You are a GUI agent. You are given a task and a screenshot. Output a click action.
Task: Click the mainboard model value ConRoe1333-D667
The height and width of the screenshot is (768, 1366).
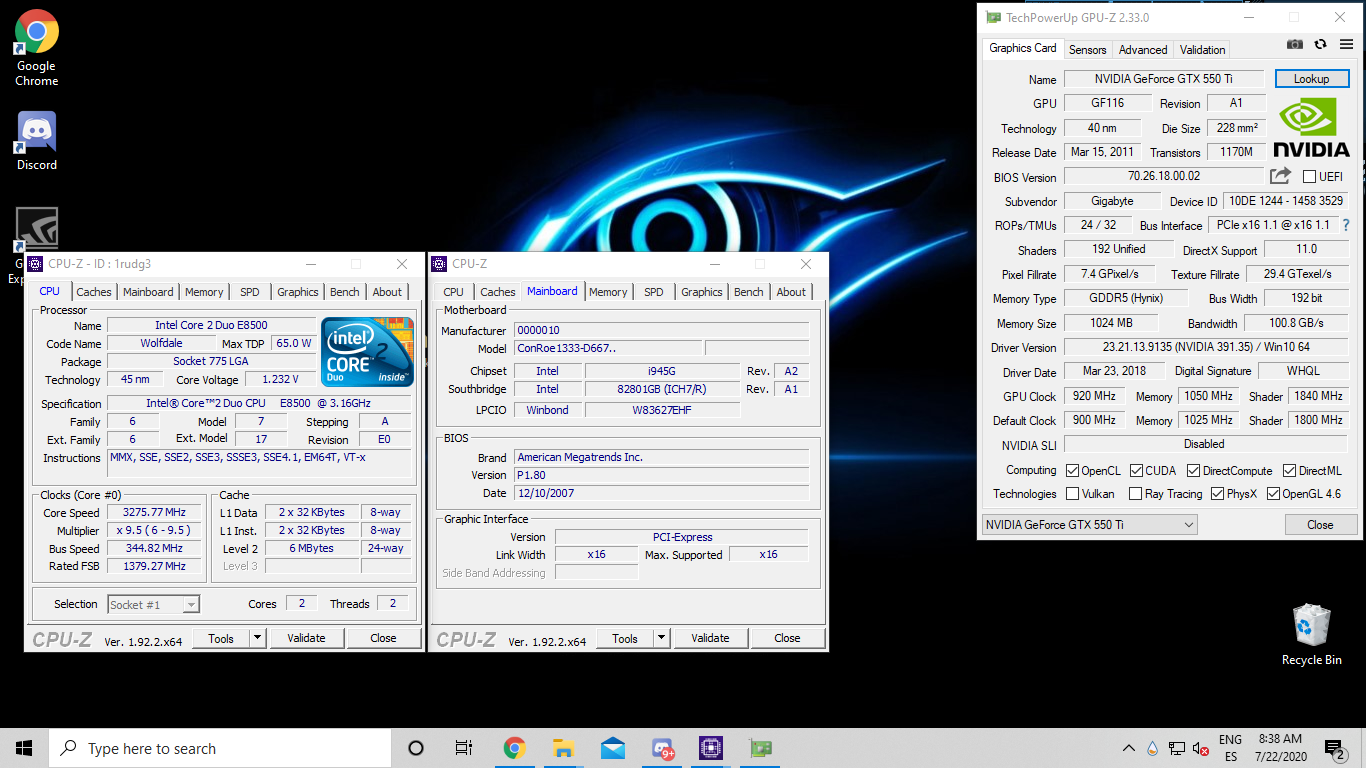(x=606, y=348)
